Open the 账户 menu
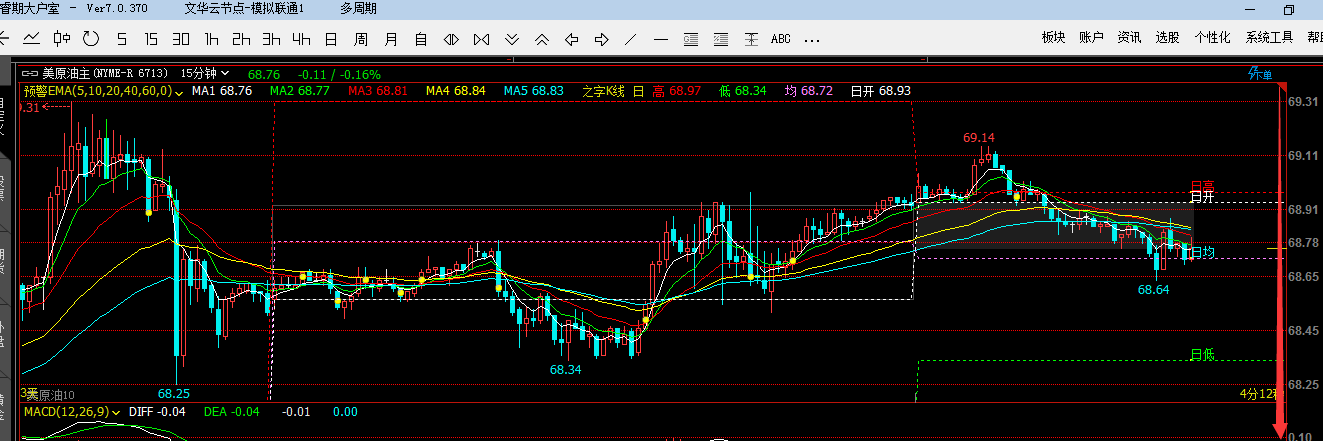1323x441 pixels. point(1091,38)
